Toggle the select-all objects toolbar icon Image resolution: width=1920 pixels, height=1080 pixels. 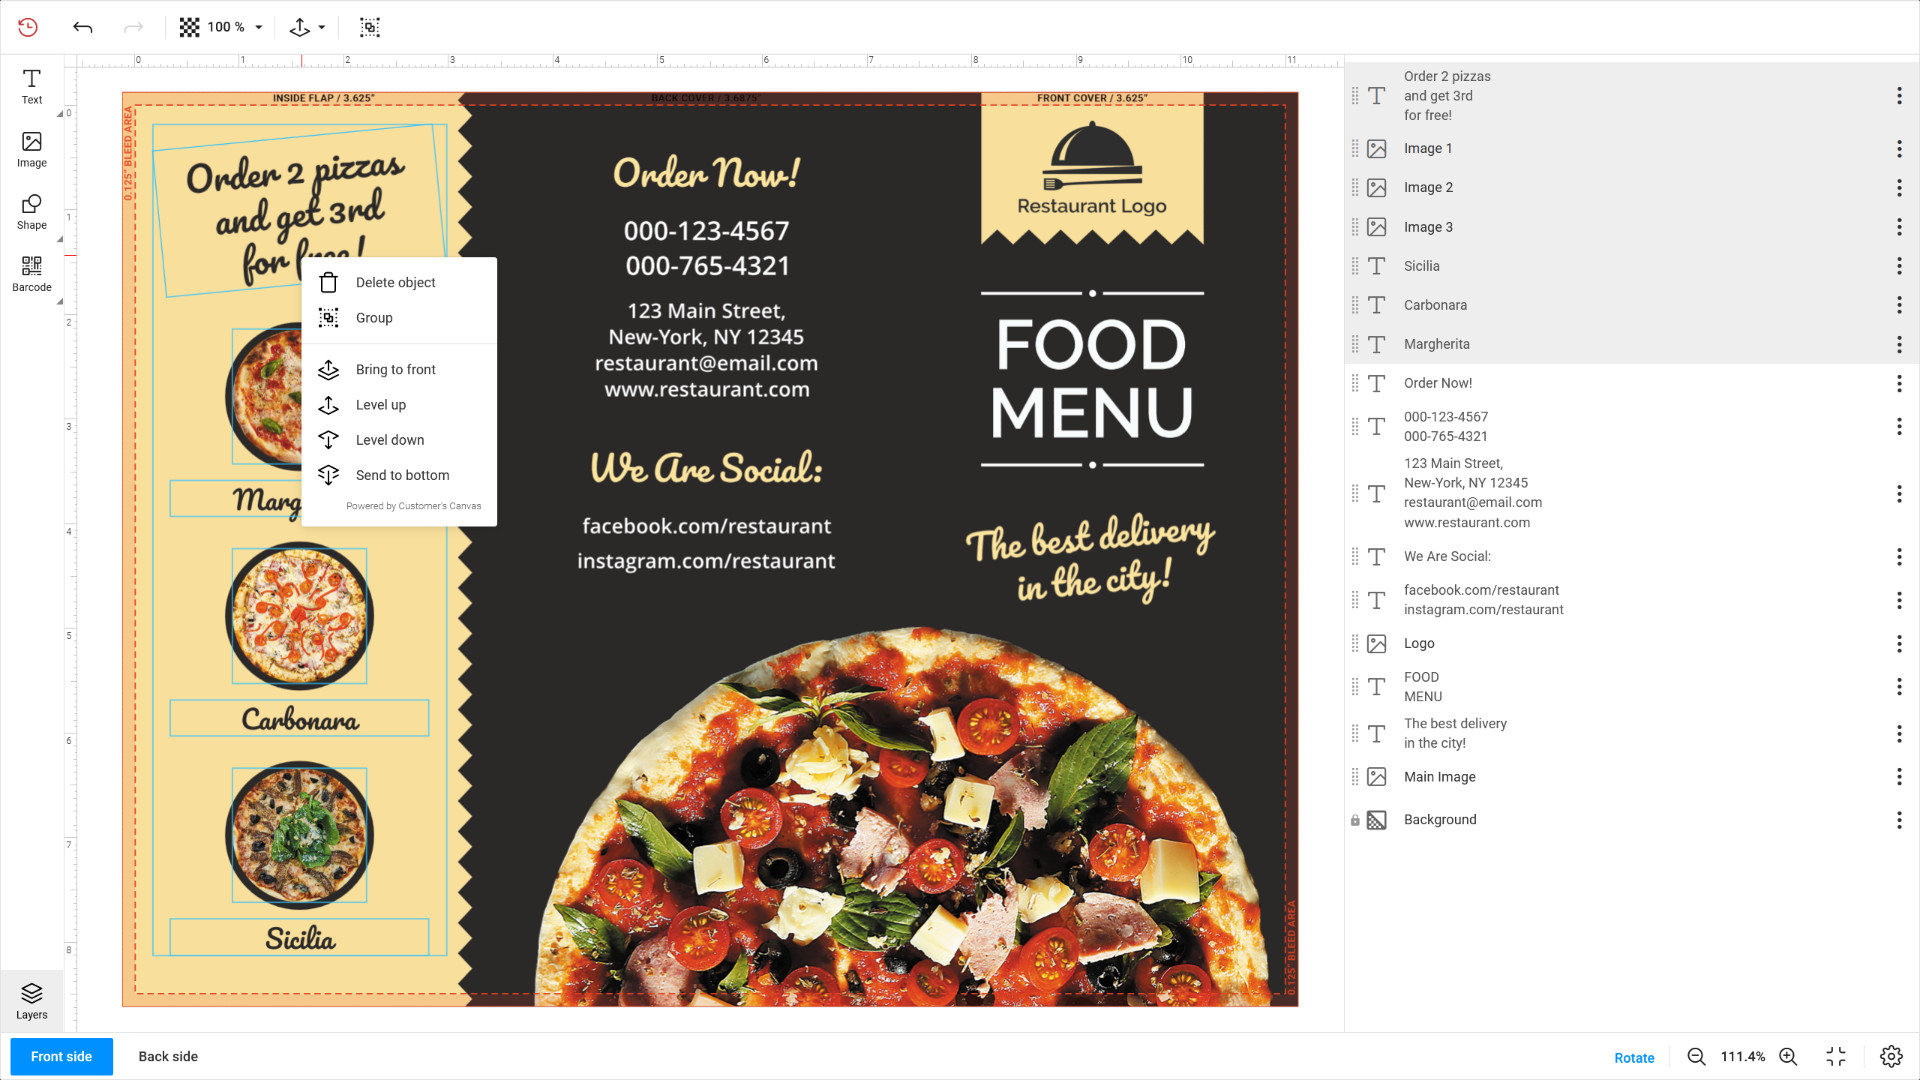370,27
